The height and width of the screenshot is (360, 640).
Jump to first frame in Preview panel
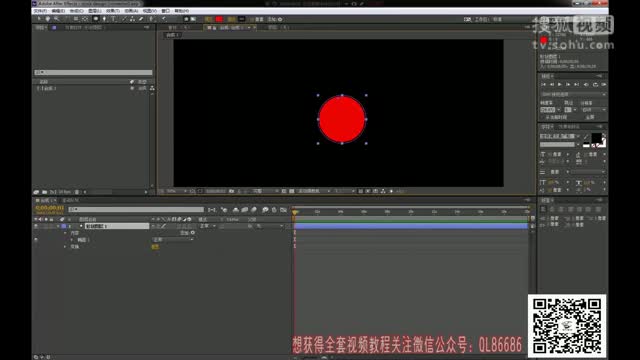[x=543, y=84]
